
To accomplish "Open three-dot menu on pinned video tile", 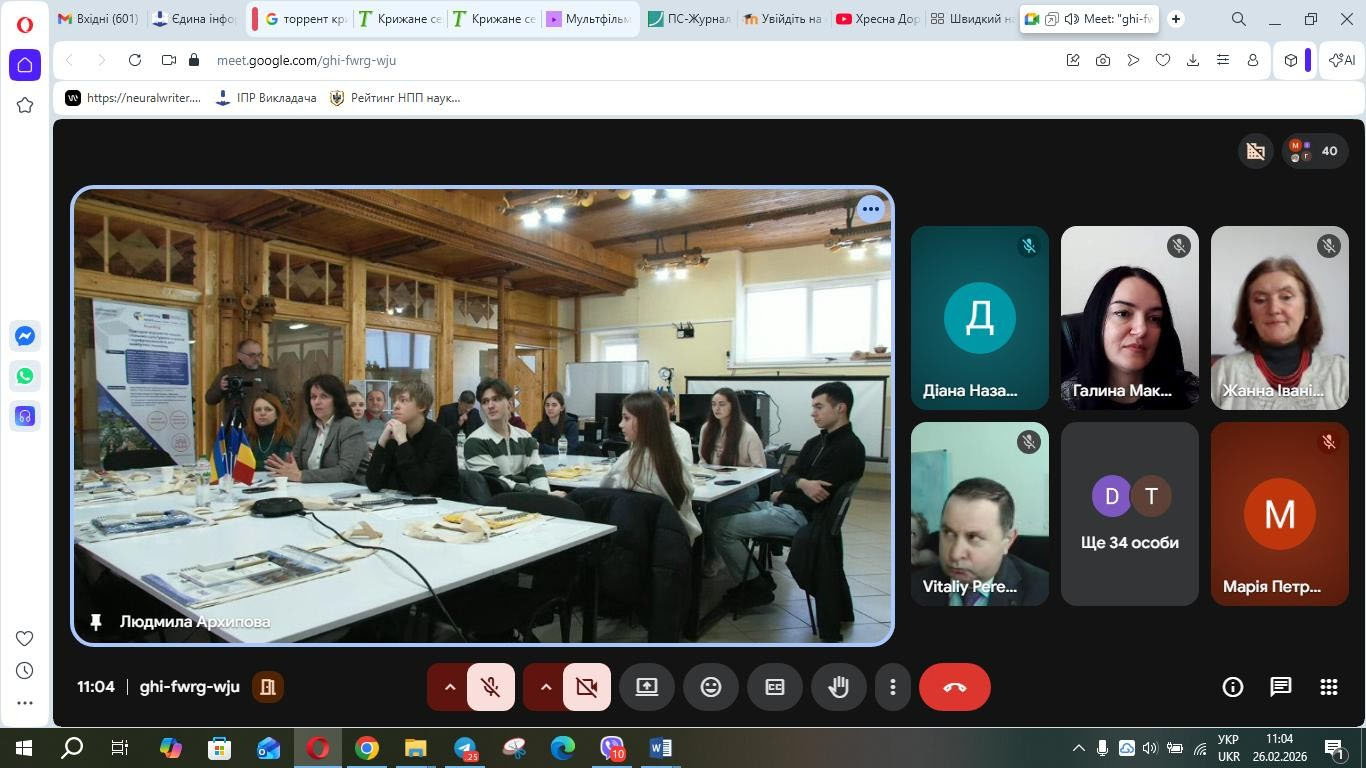I will [x=870, y=209].
